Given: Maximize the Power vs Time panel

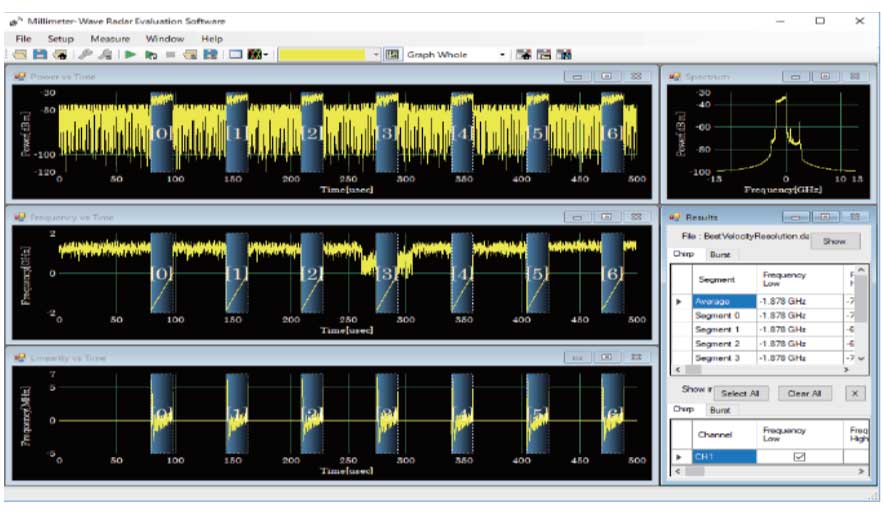Looking at the screenshot, I should [607, 76].
